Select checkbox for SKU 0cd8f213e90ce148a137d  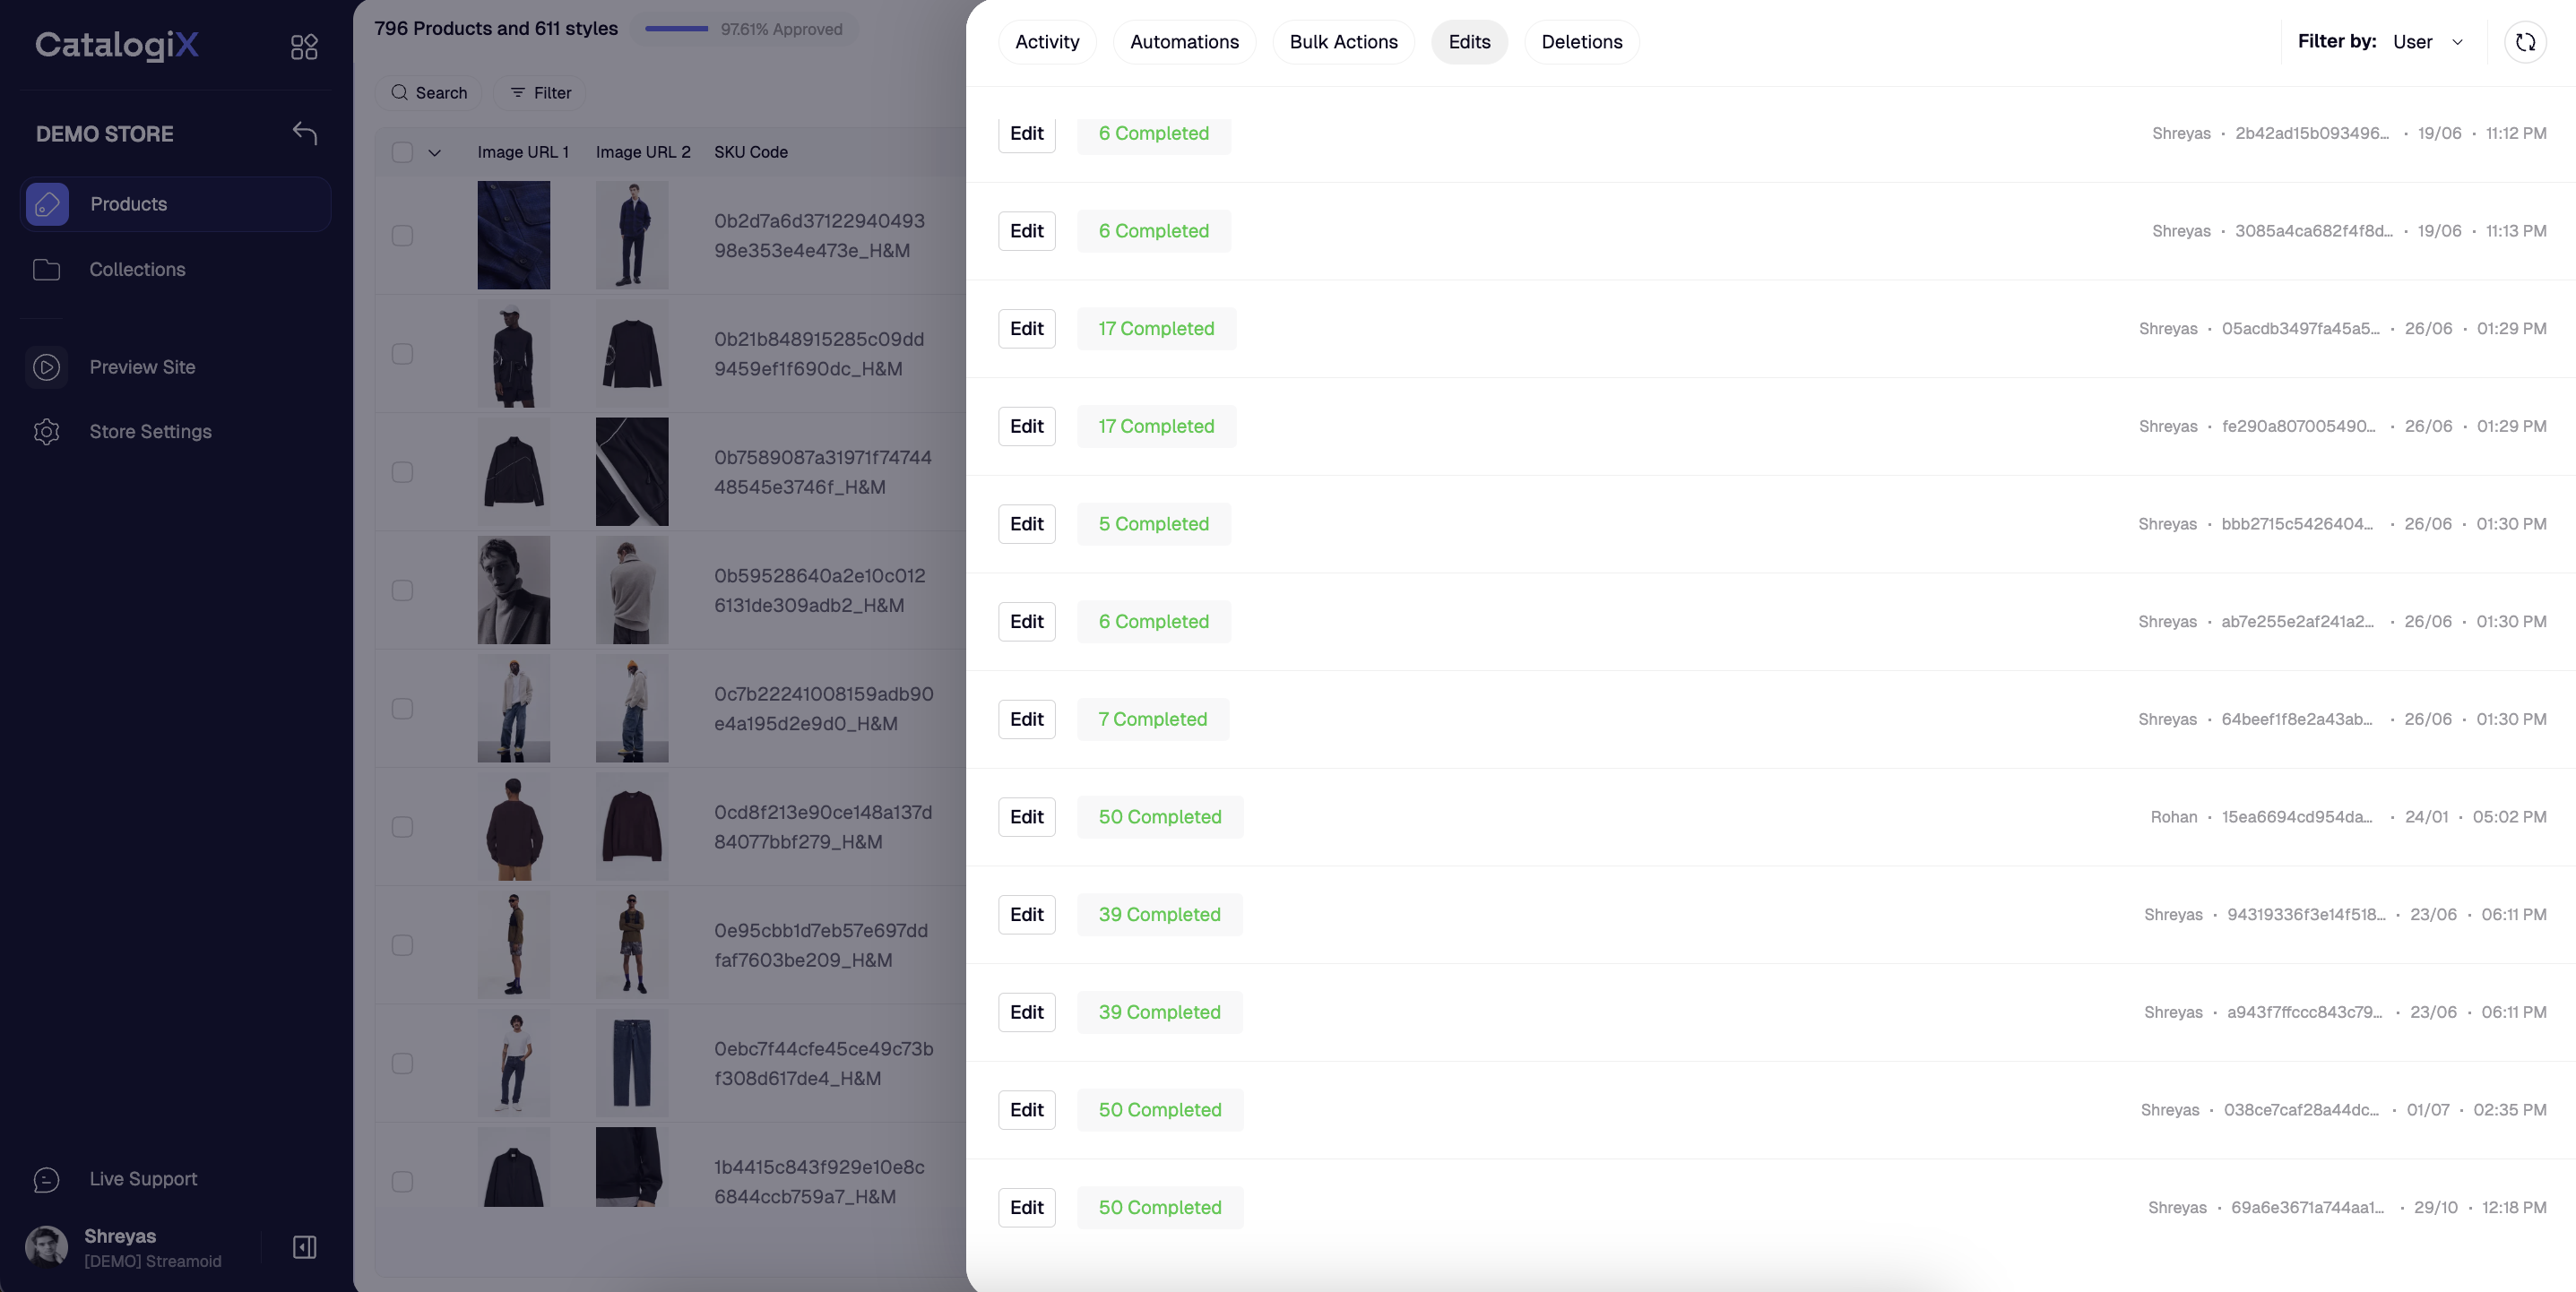[x=402, y=827]
